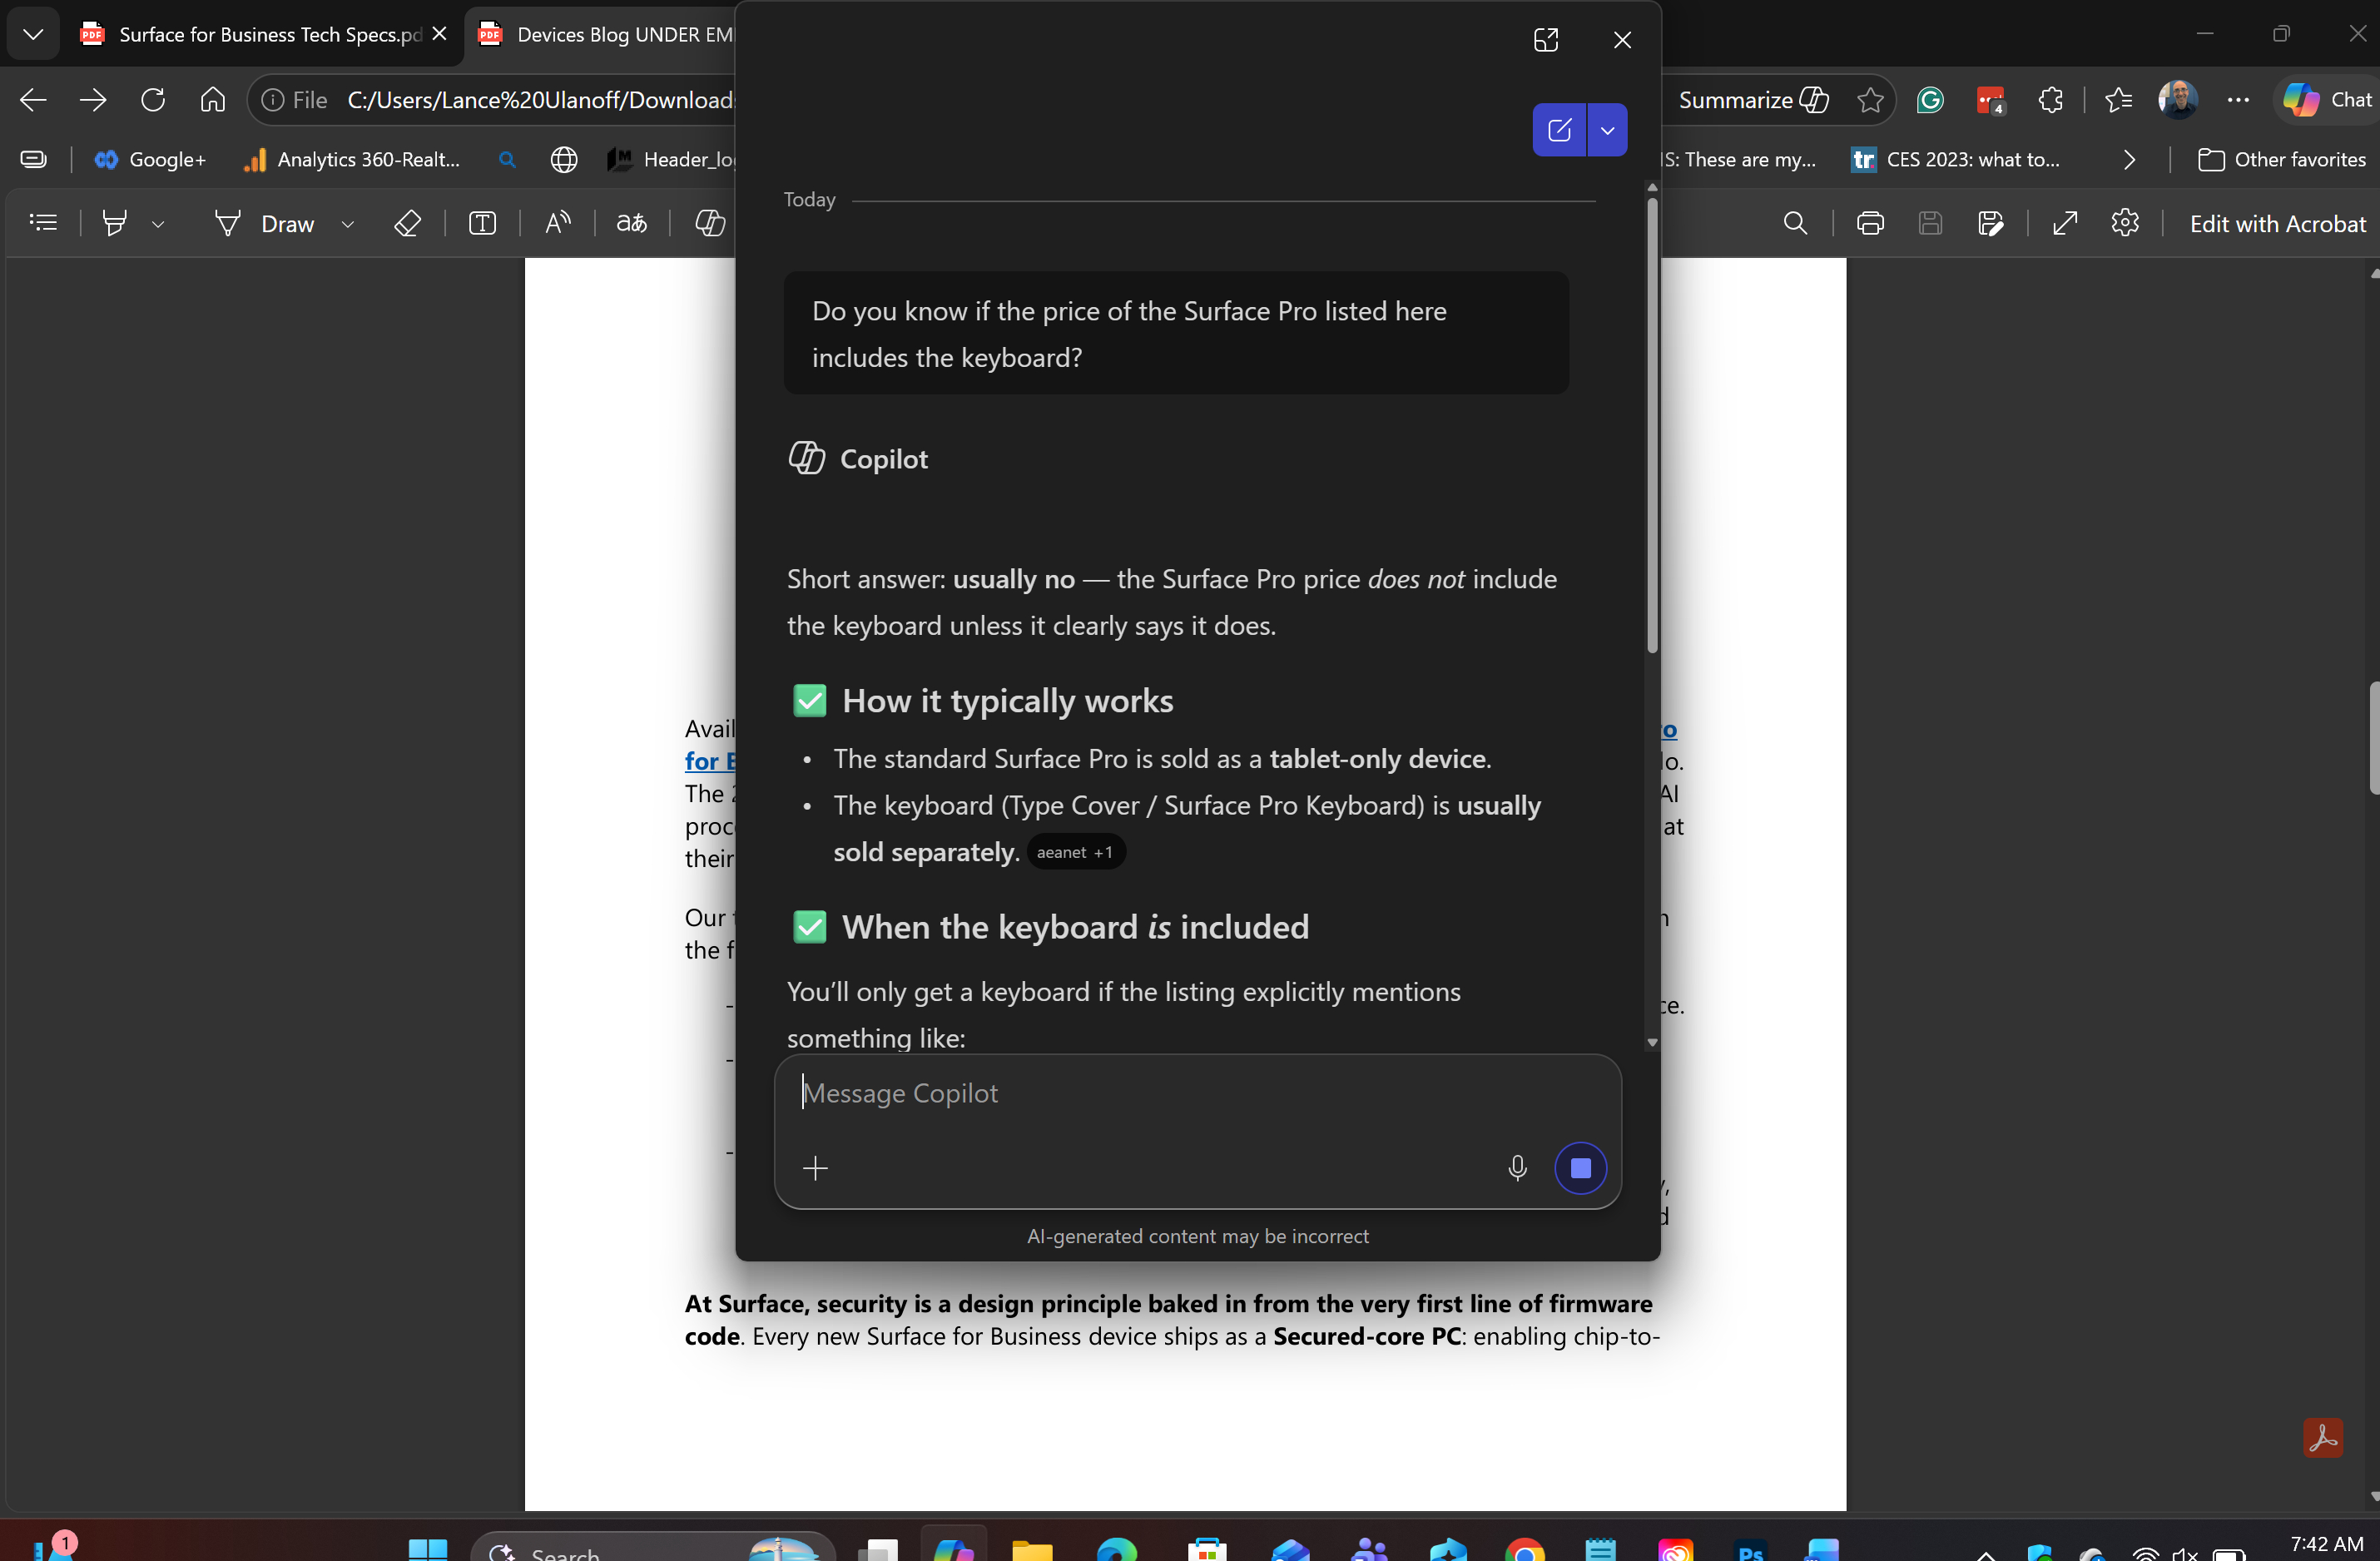Open the aeanet +1 source citation

(x=1075, y=852)
